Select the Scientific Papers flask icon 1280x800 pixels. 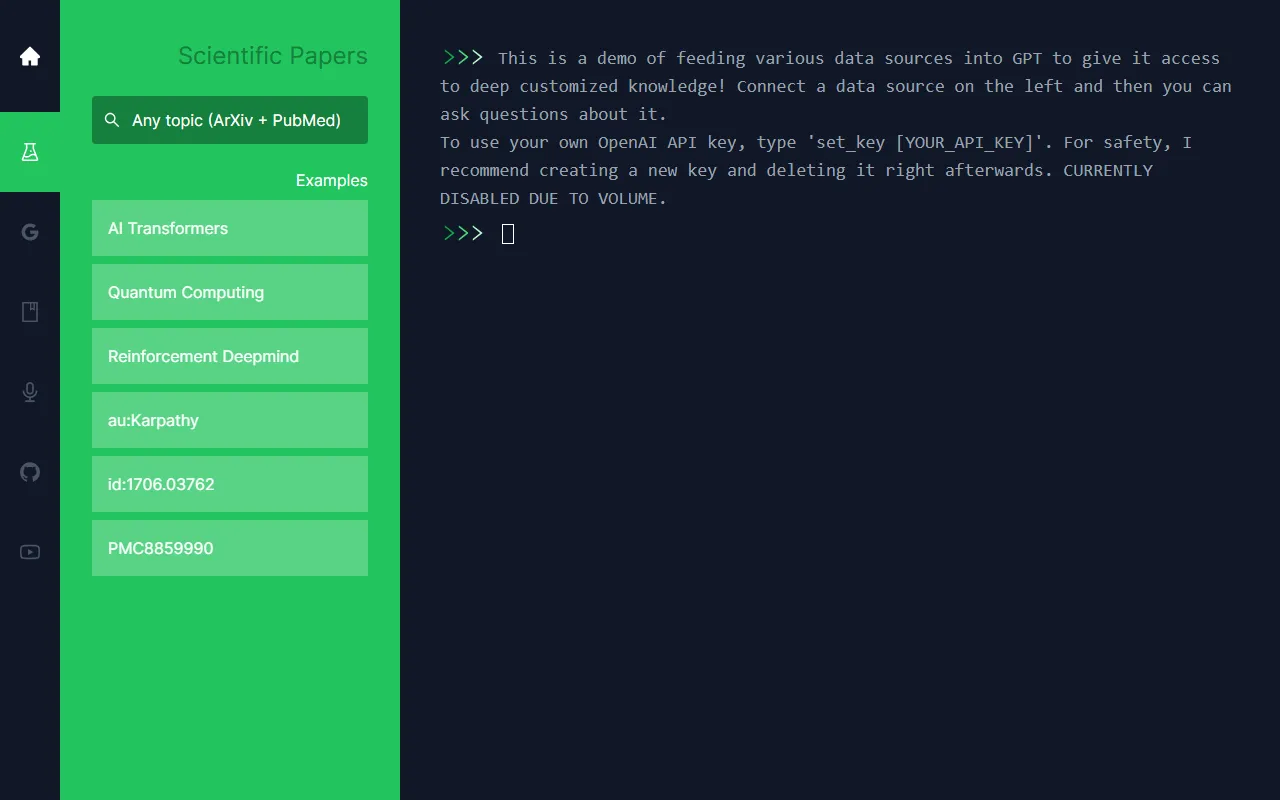[29, 151]
